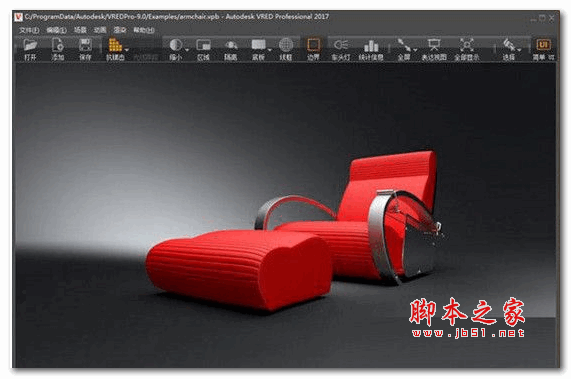Screen dimensions: 571x379
Task: Open the 帮助(H) Help menu
Action: coord(144,30)
